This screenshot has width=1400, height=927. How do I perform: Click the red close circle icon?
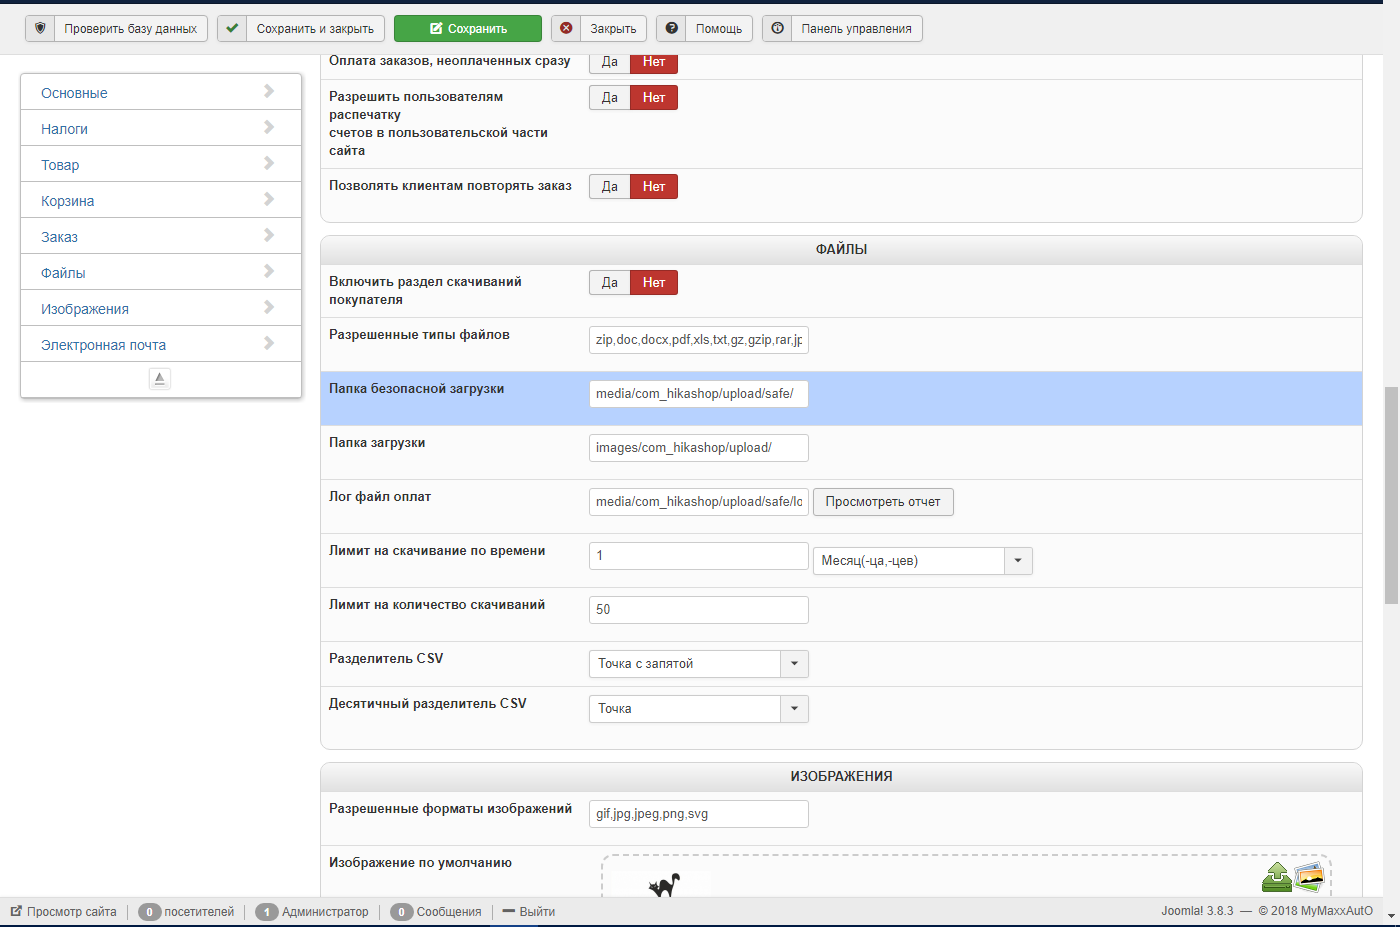click(566, 28)
